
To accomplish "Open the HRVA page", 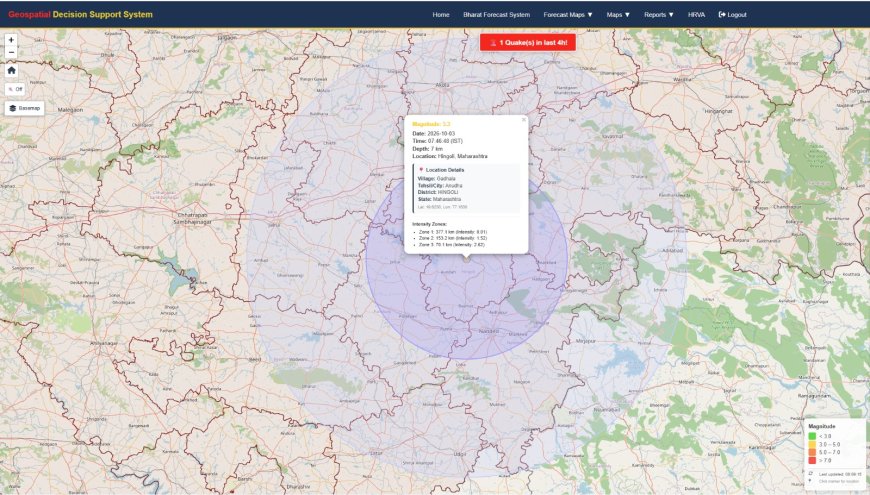I will pos(696,15).
